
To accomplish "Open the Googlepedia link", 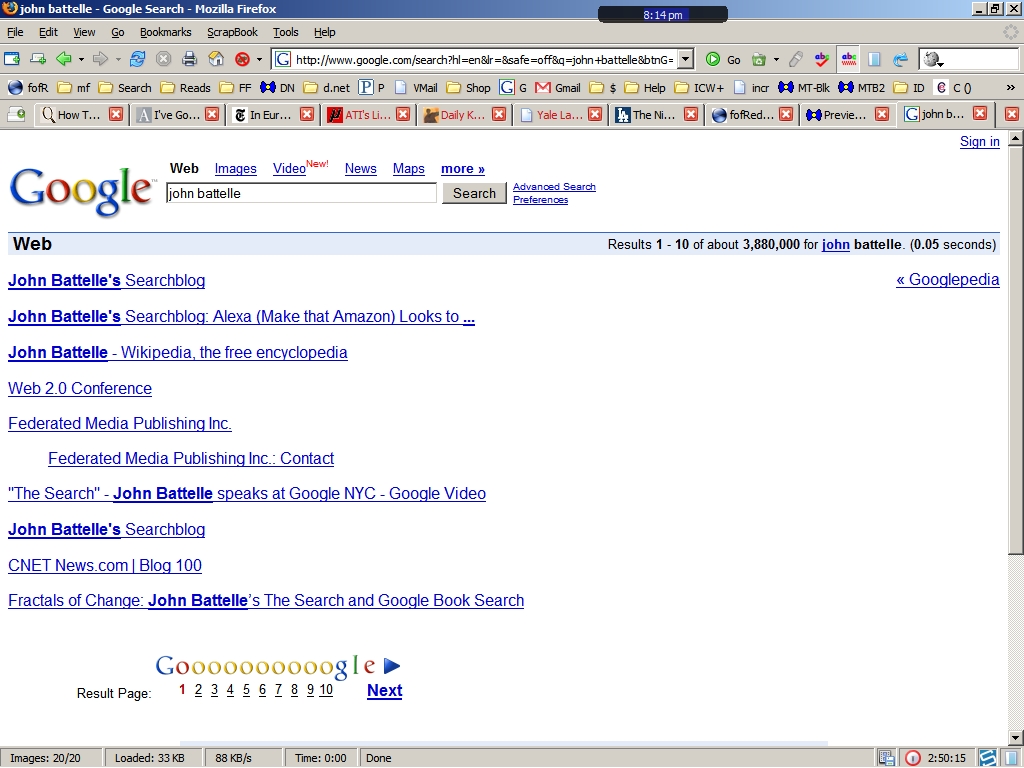I will click(948, 280).
